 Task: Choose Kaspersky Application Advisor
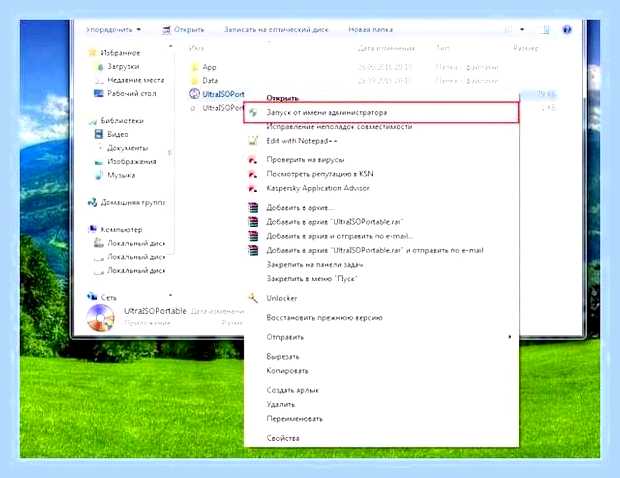point(318,188)
